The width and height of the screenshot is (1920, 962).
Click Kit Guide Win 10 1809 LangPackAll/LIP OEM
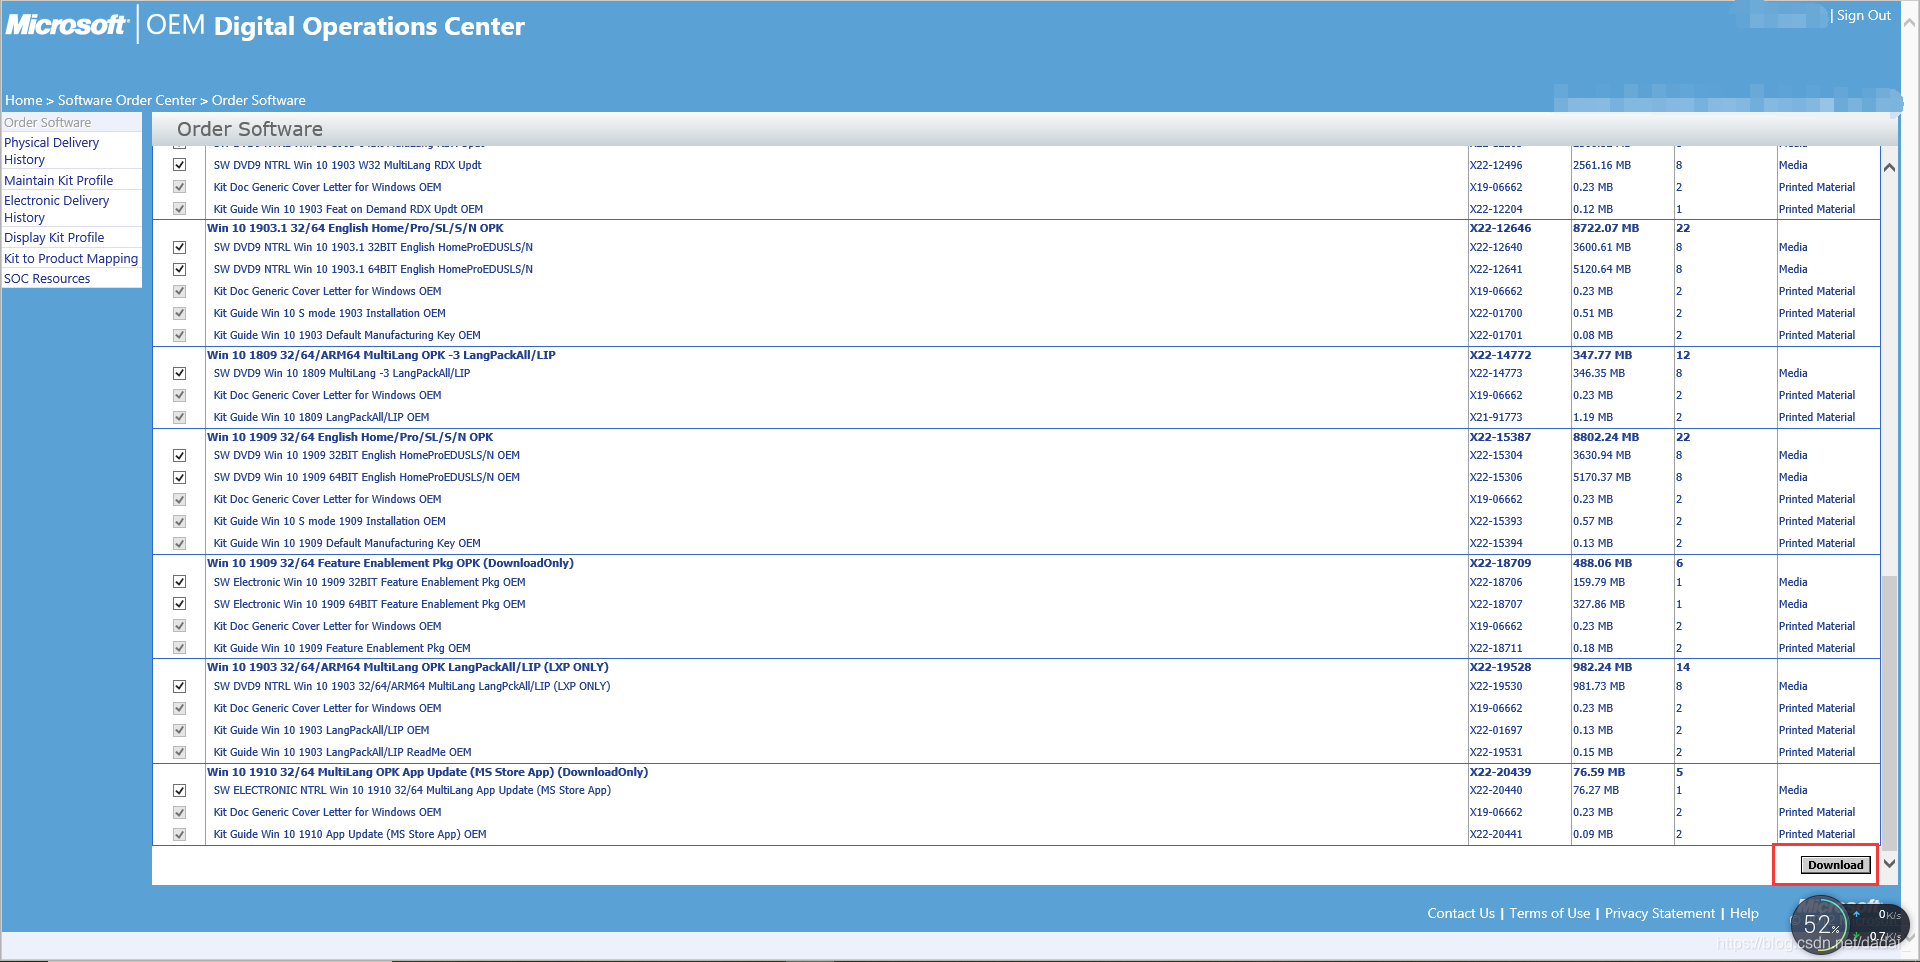click(x=321, y=417)
